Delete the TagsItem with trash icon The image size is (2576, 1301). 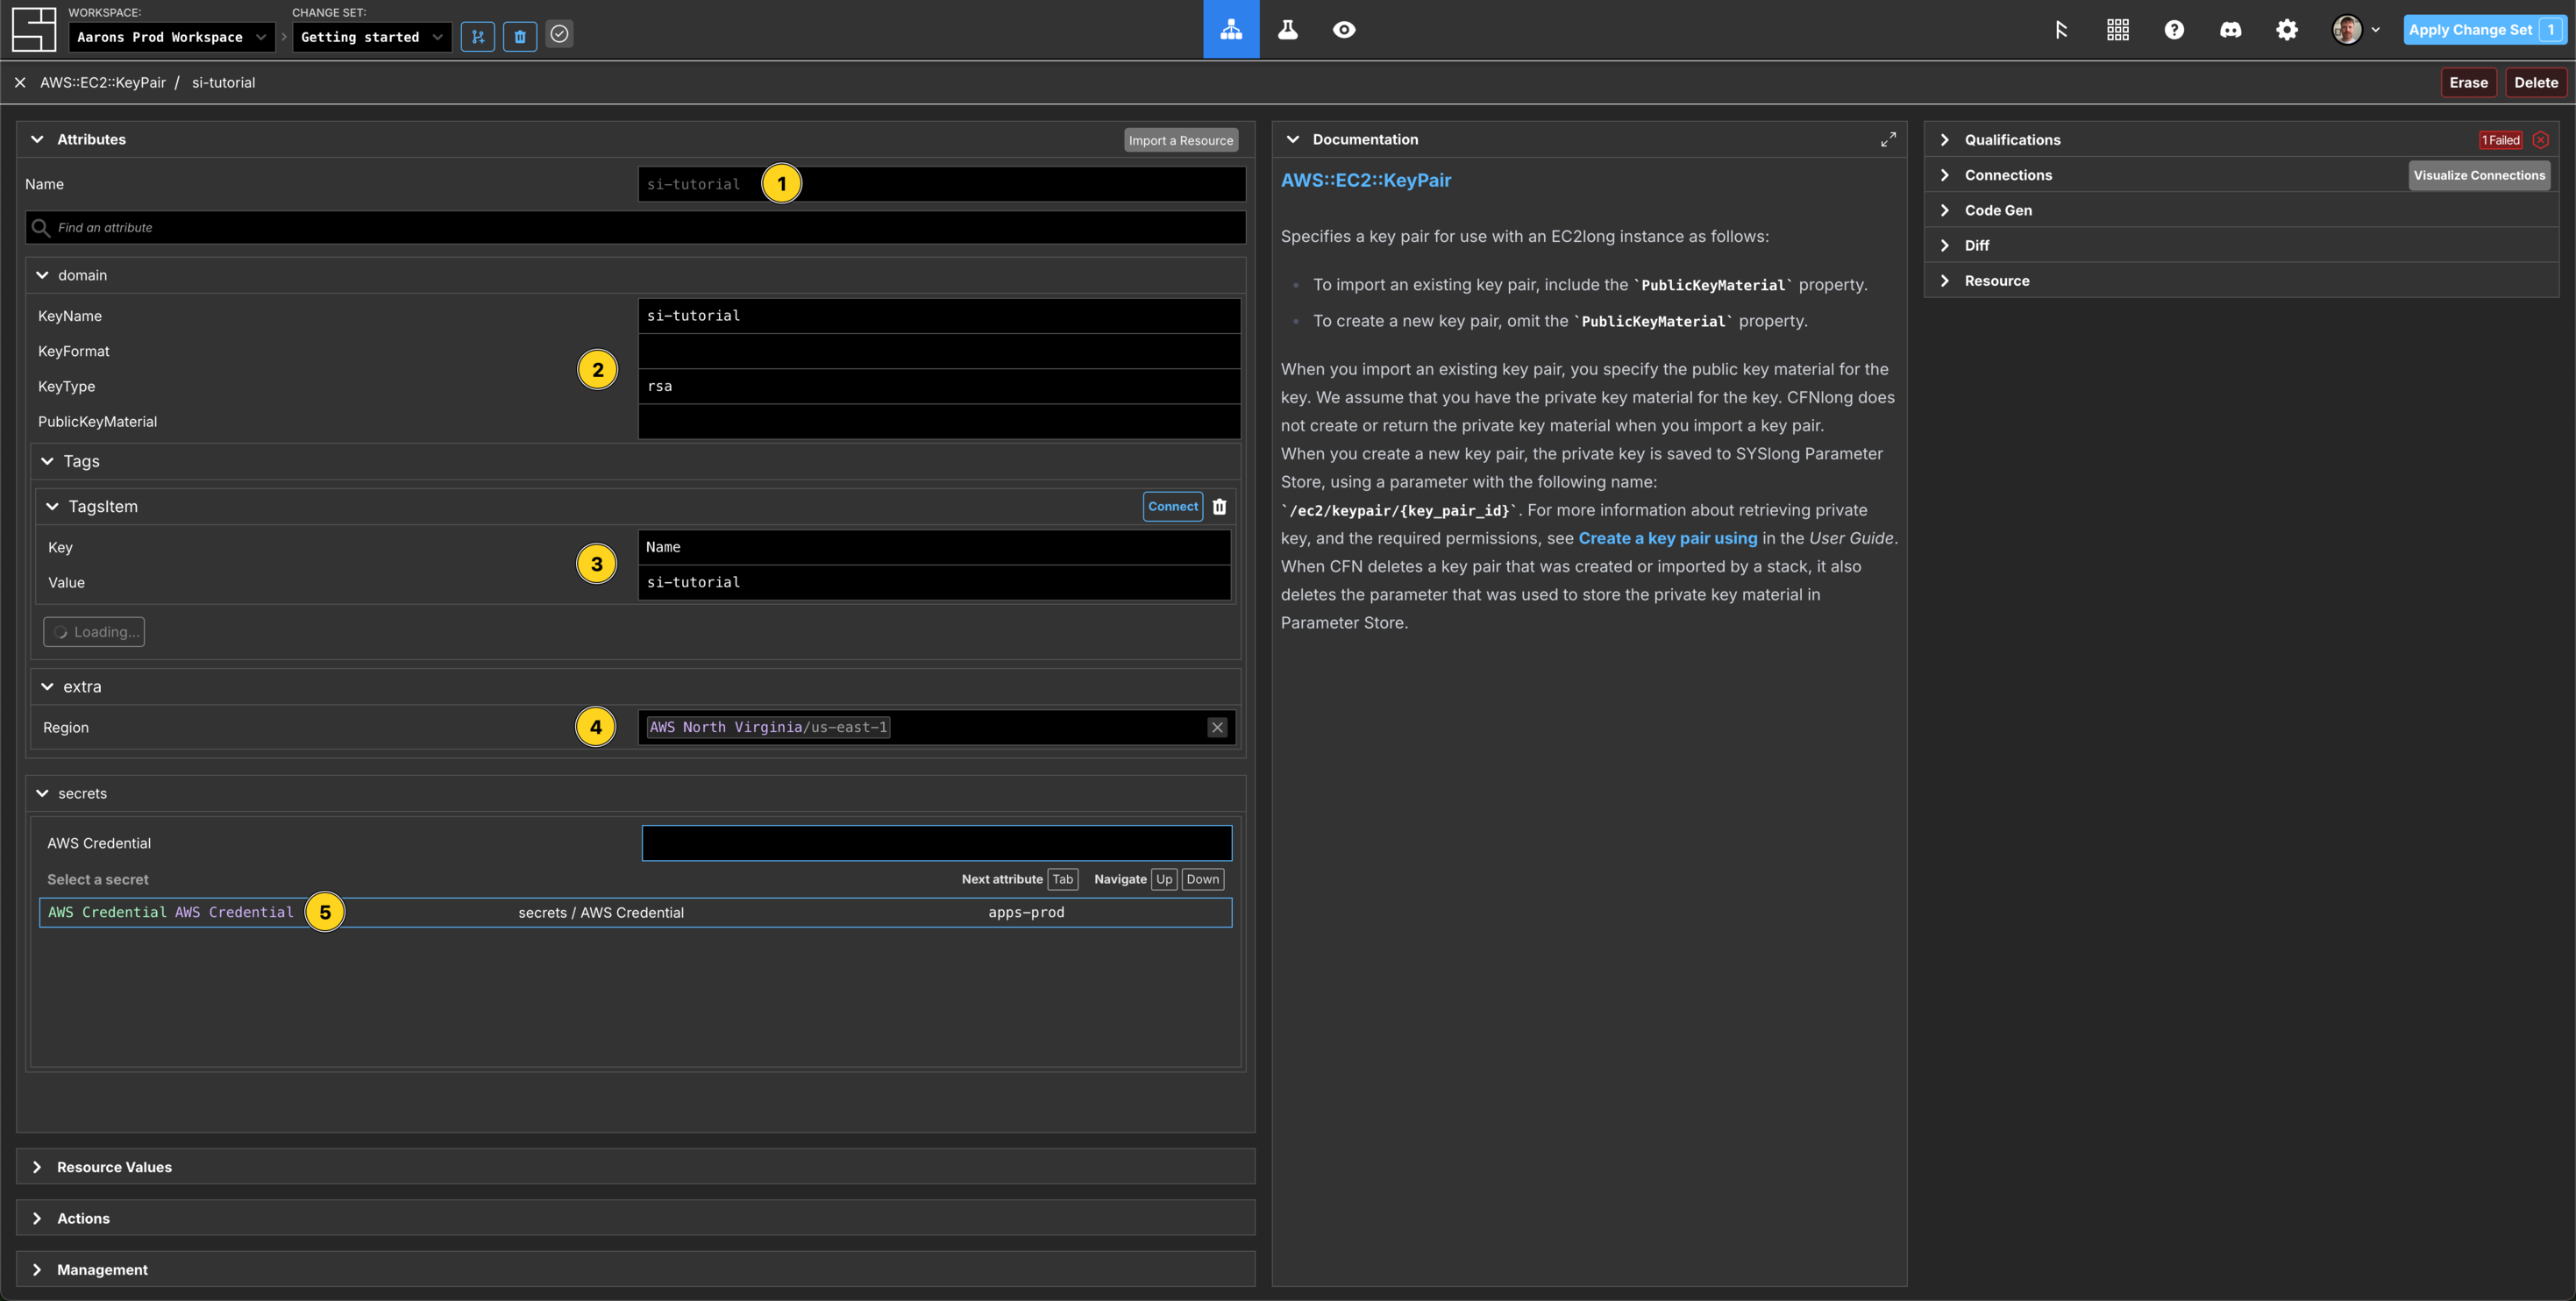point(1219,506)
